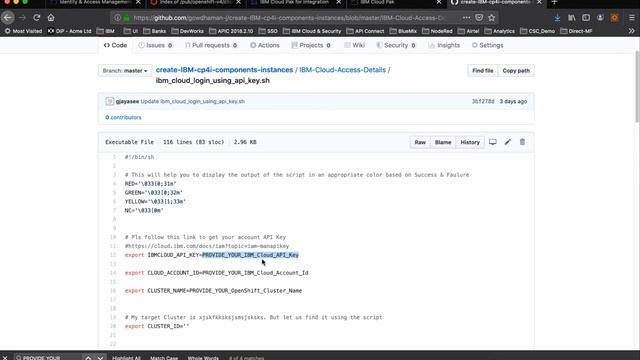Screen dimensions: 640x360
Task: Open the Blame view
Action: click(443, 142)
